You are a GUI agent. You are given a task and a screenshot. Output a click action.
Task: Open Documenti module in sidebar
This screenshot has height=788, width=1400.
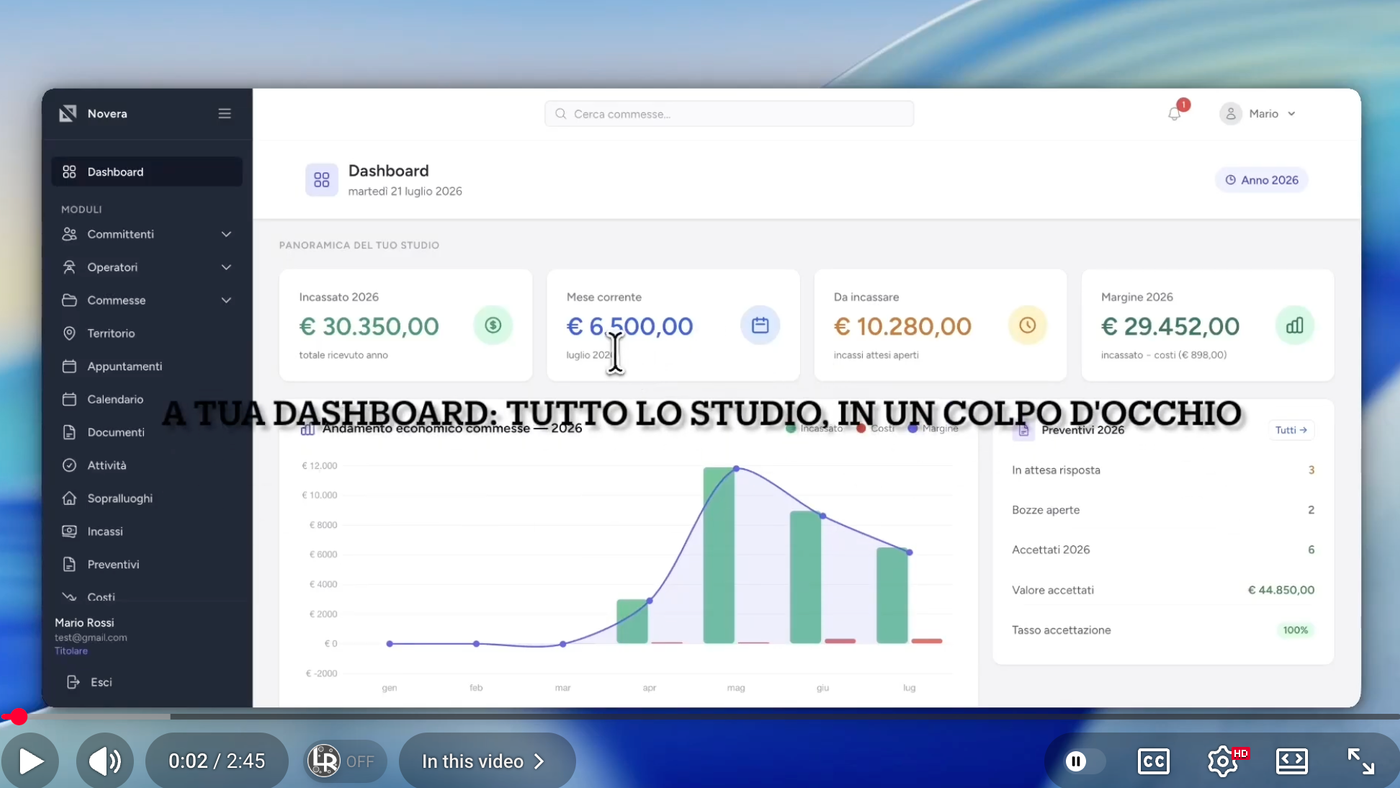point(147,432)
